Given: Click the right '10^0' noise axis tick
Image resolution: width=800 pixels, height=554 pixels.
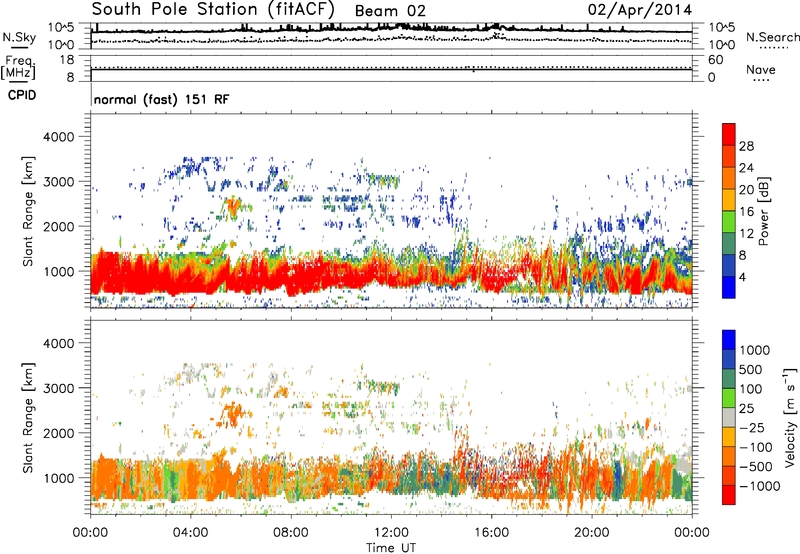Looking at the screenshot, I should pyautogui.click(x=722, y=45).
